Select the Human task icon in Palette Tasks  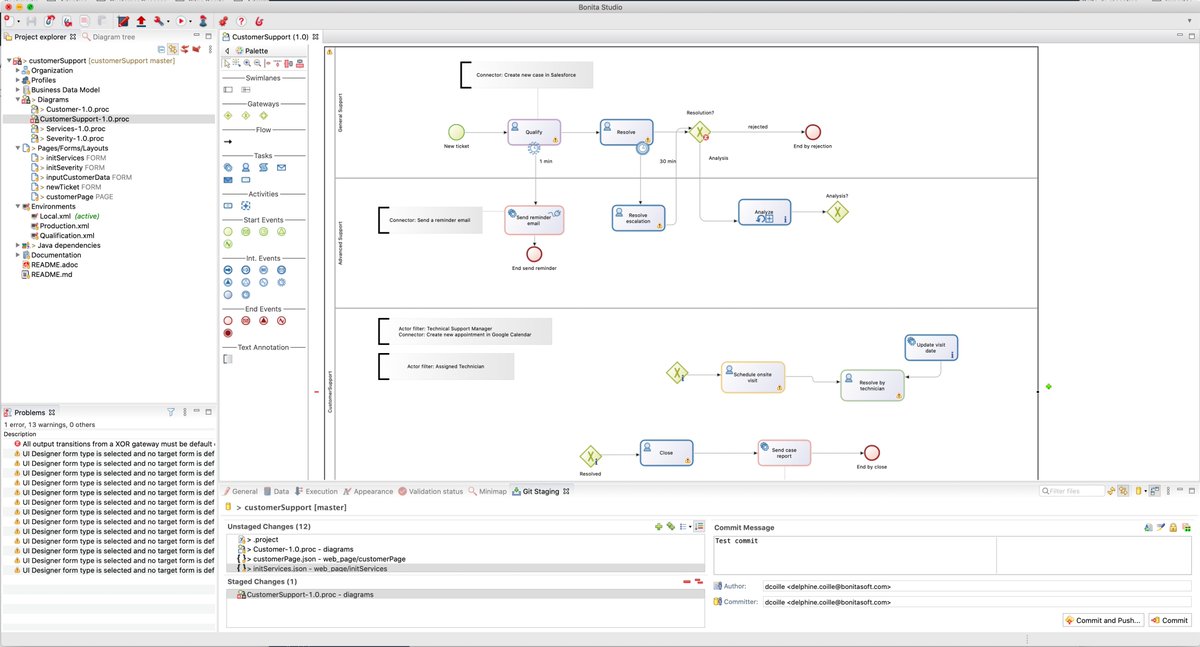pos(246,167)
